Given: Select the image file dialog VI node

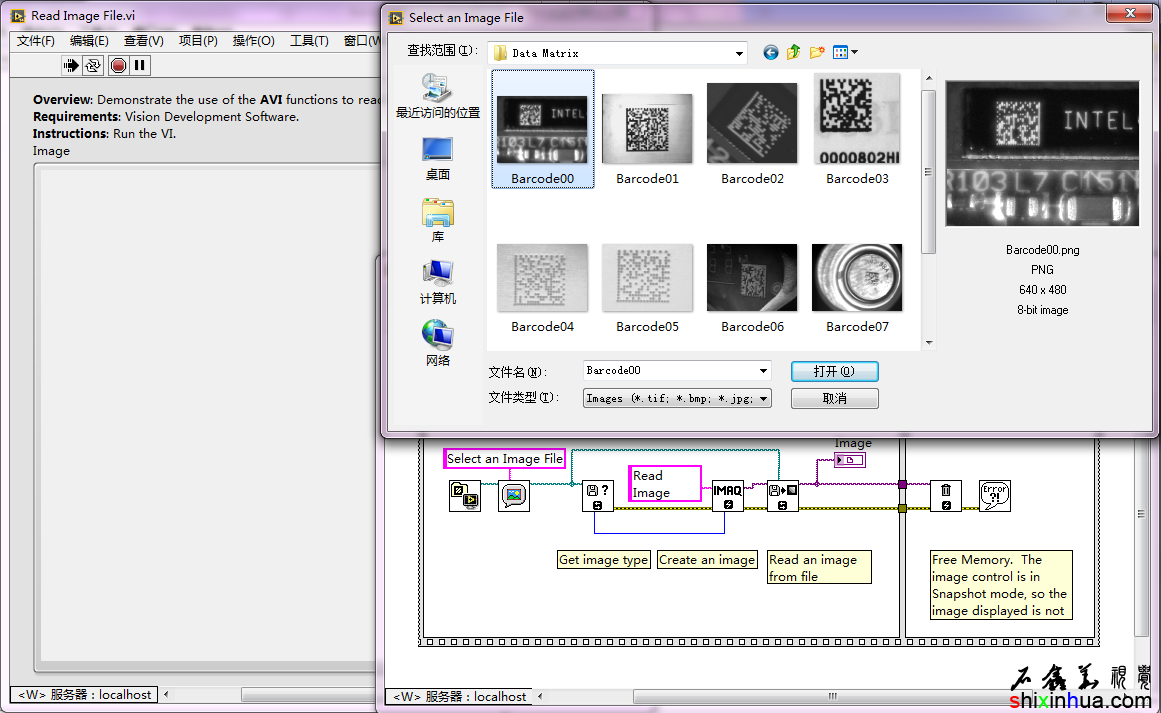Looking at the screenshot, I should (514, 496).
